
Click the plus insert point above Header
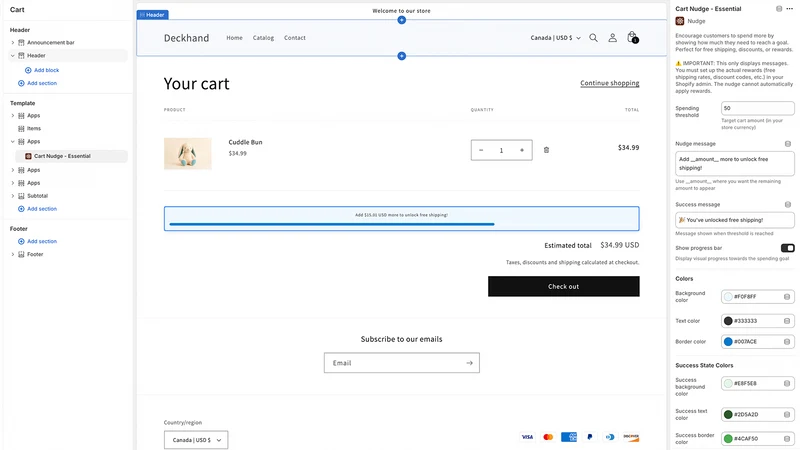click(x=402, y=20)
